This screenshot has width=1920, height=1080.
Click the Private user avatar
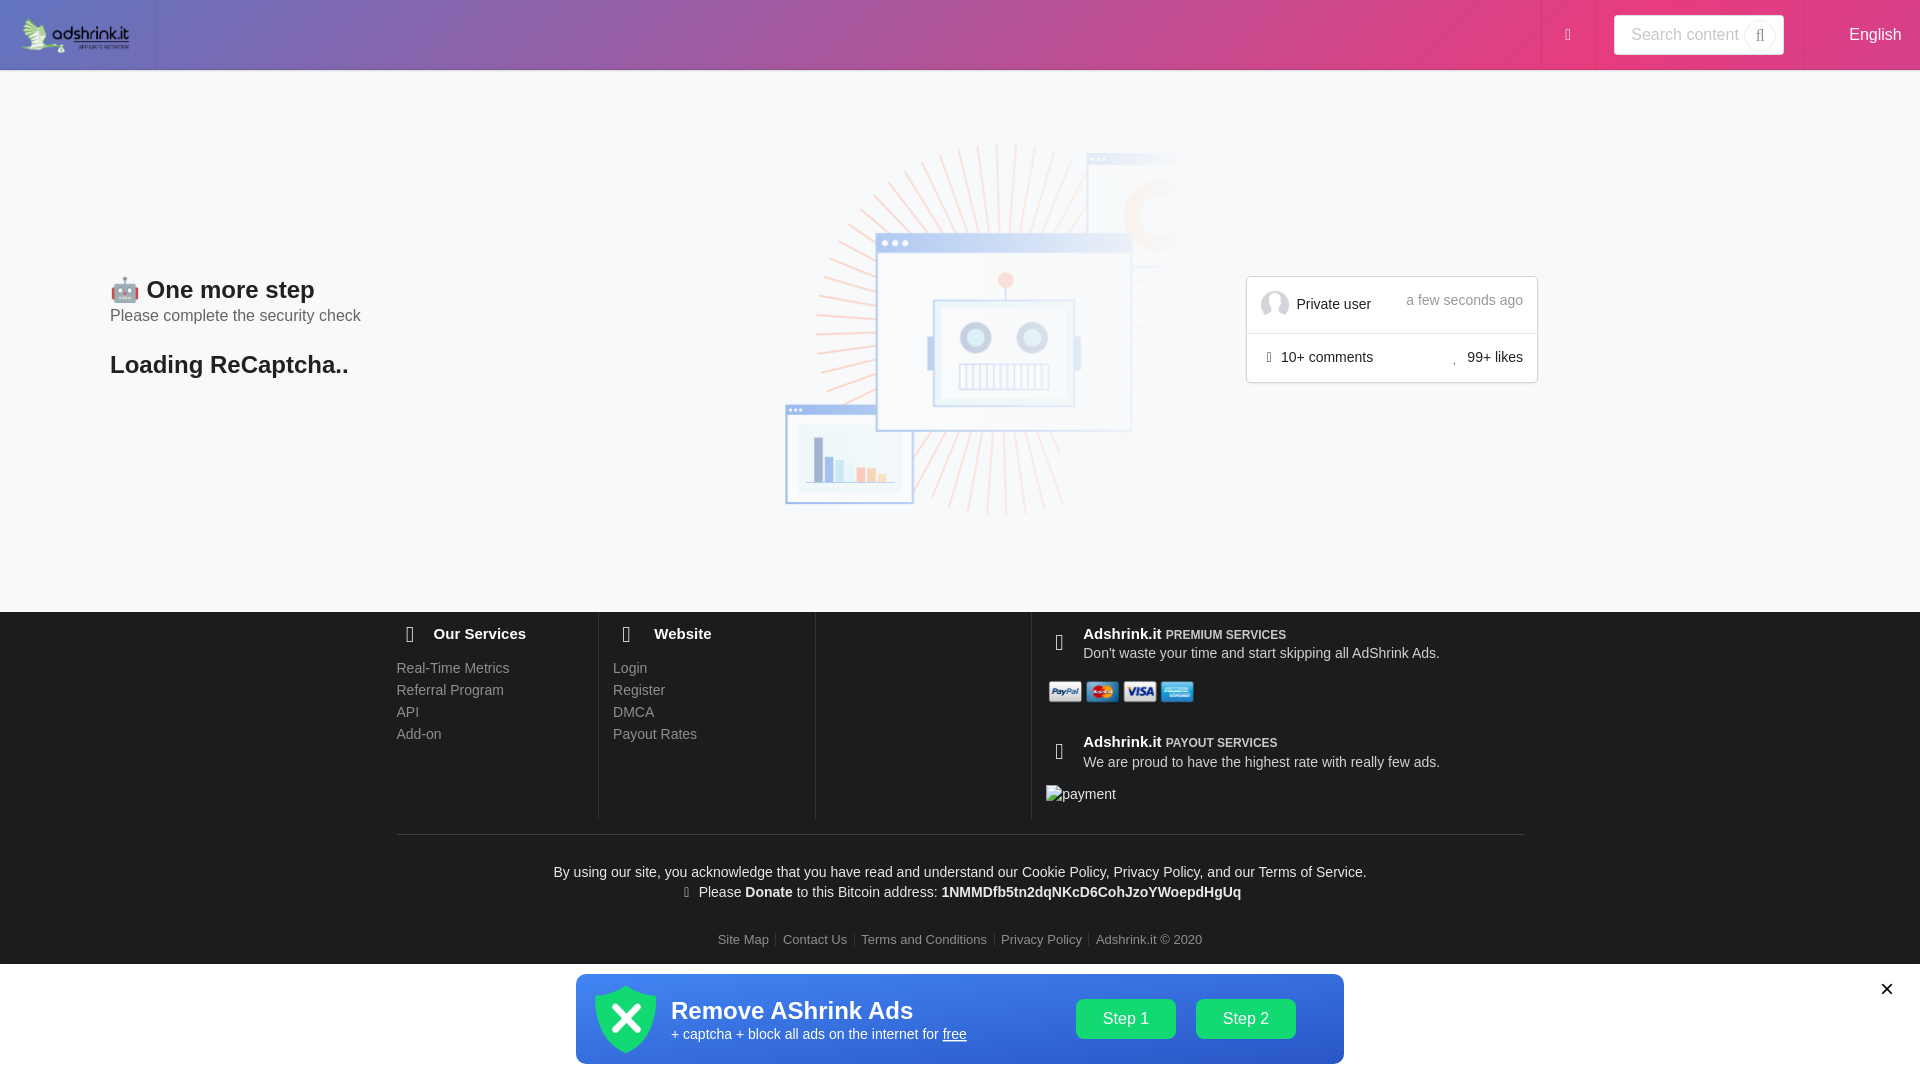(1274, 304)
